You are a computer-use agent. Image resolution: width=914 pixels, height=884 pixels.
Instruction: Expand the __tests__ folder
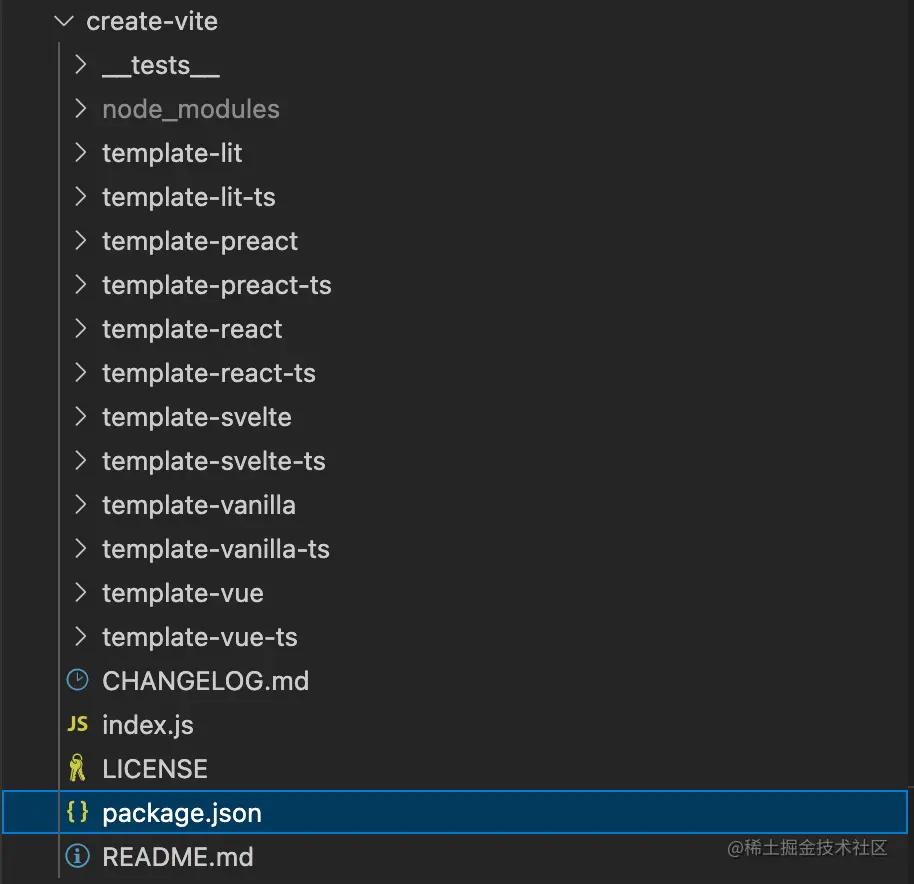(x=160, y=65)
